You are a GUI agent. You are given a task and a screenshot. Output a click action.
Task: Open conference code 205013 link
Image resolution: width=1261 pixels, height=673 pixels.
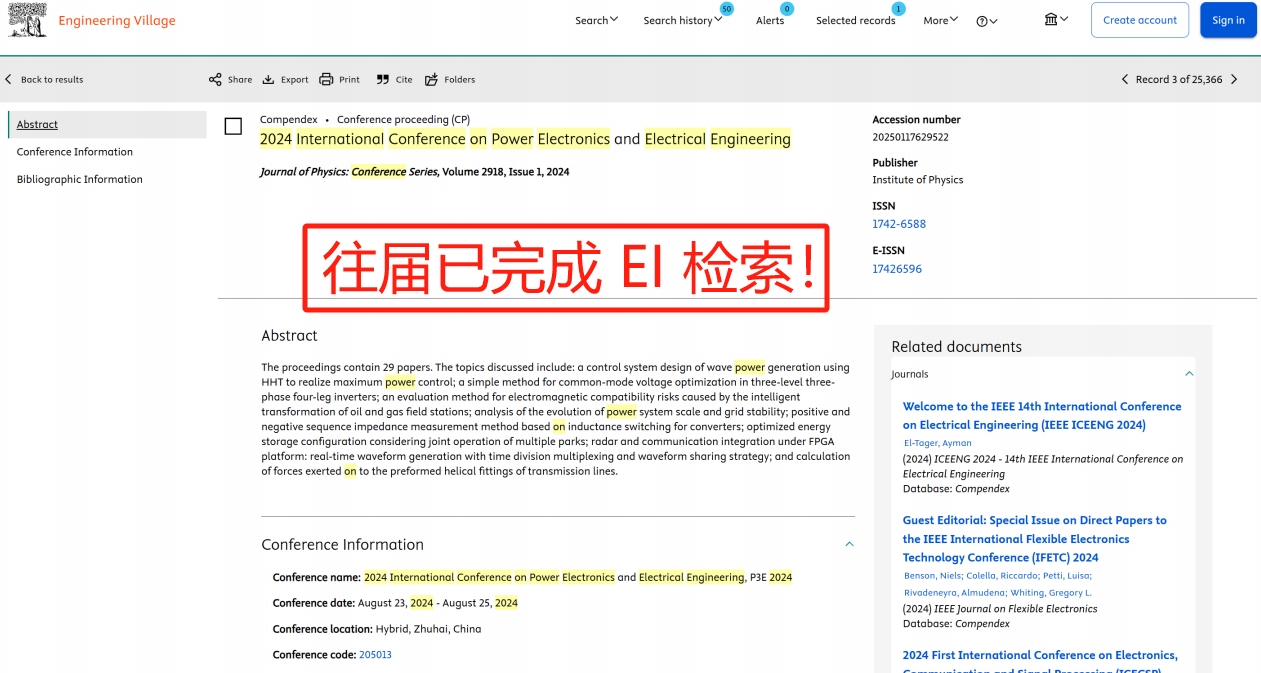[375, 655]
